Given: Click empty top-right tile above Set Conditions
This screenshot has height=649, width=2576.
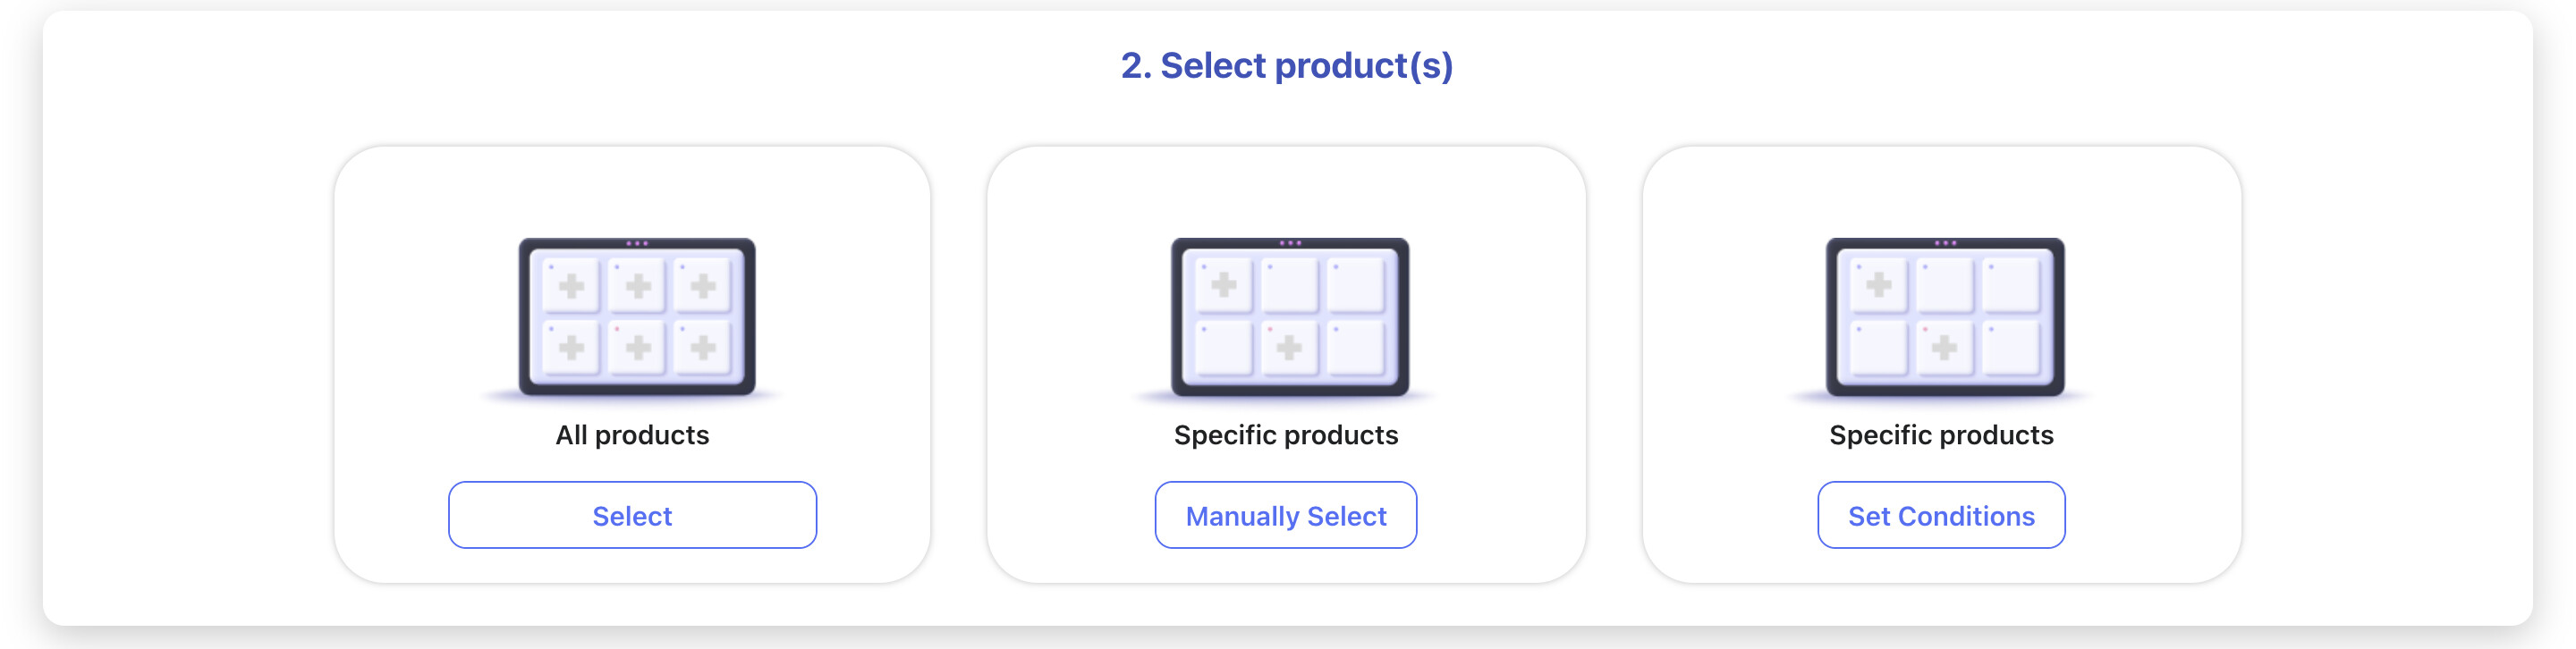Looking at the screenshot, I should tap(2010, 286).
